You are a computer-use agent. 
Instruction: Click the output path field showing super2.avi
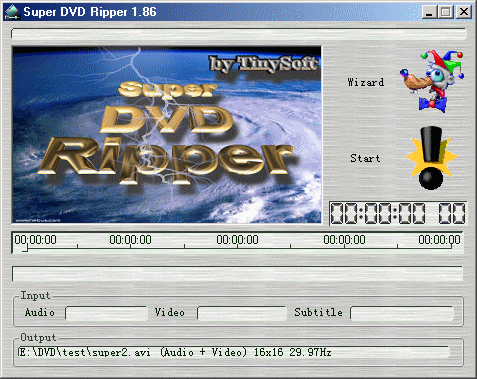point(234,353)
